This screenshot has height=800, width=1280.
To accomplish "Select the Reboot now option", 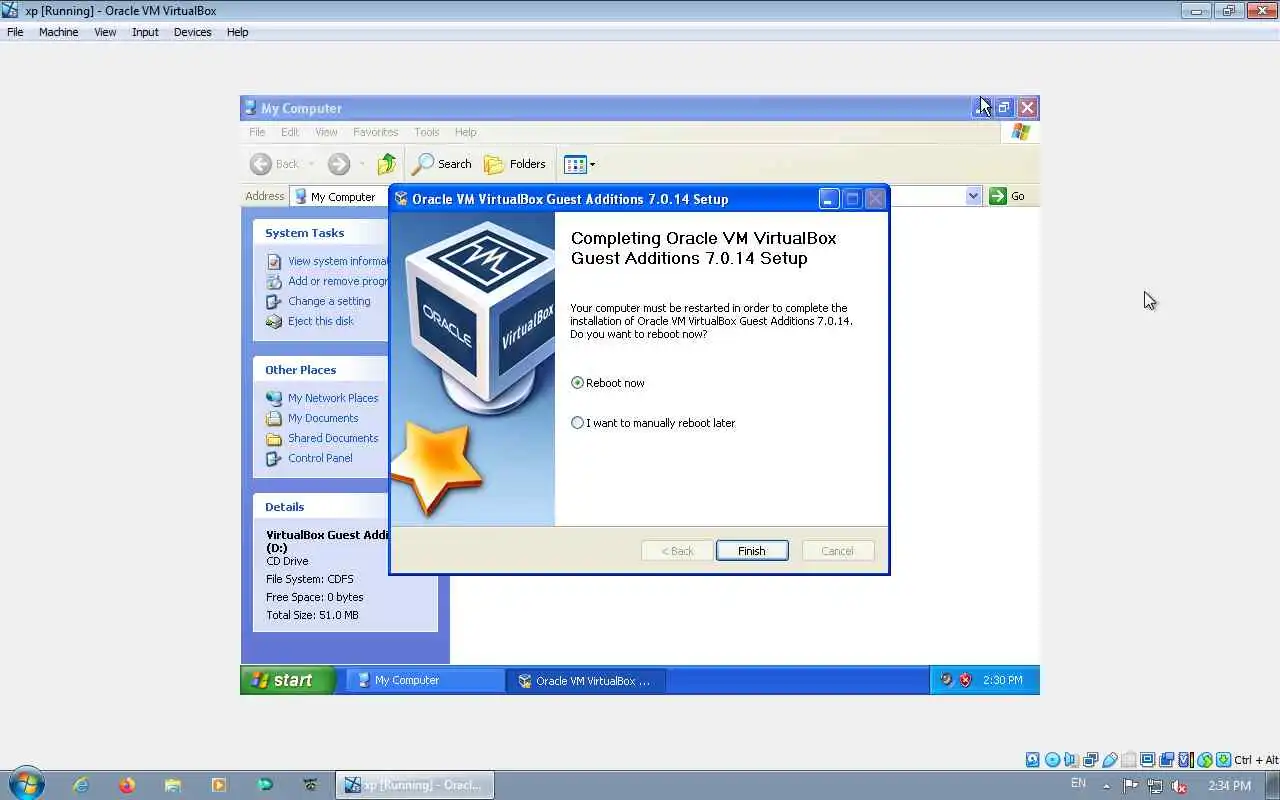I will click(608, 383).
